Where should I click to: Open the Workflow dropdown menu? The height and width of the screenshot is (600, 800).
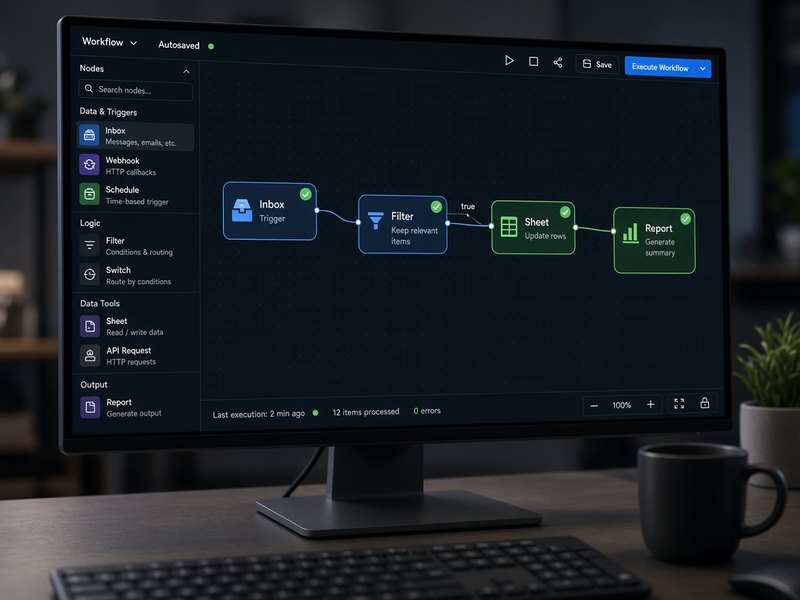(x=109, y=42)
